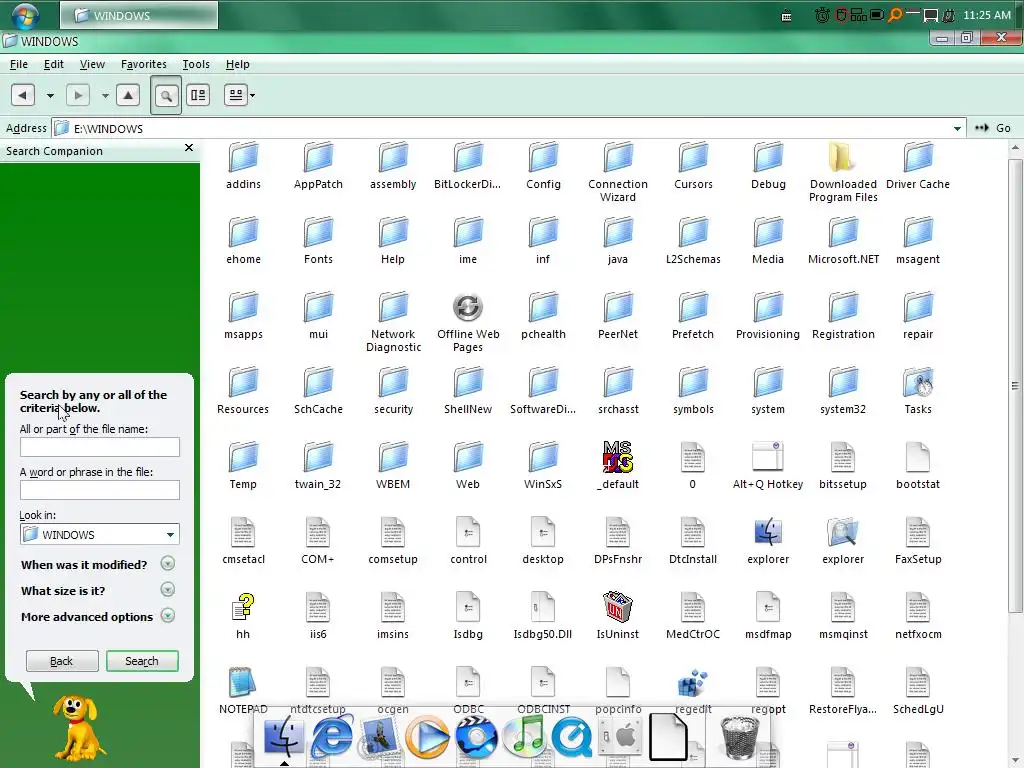Launch Internet Explorer from the dock
1024x768 pixels.
tap(332, 737)
